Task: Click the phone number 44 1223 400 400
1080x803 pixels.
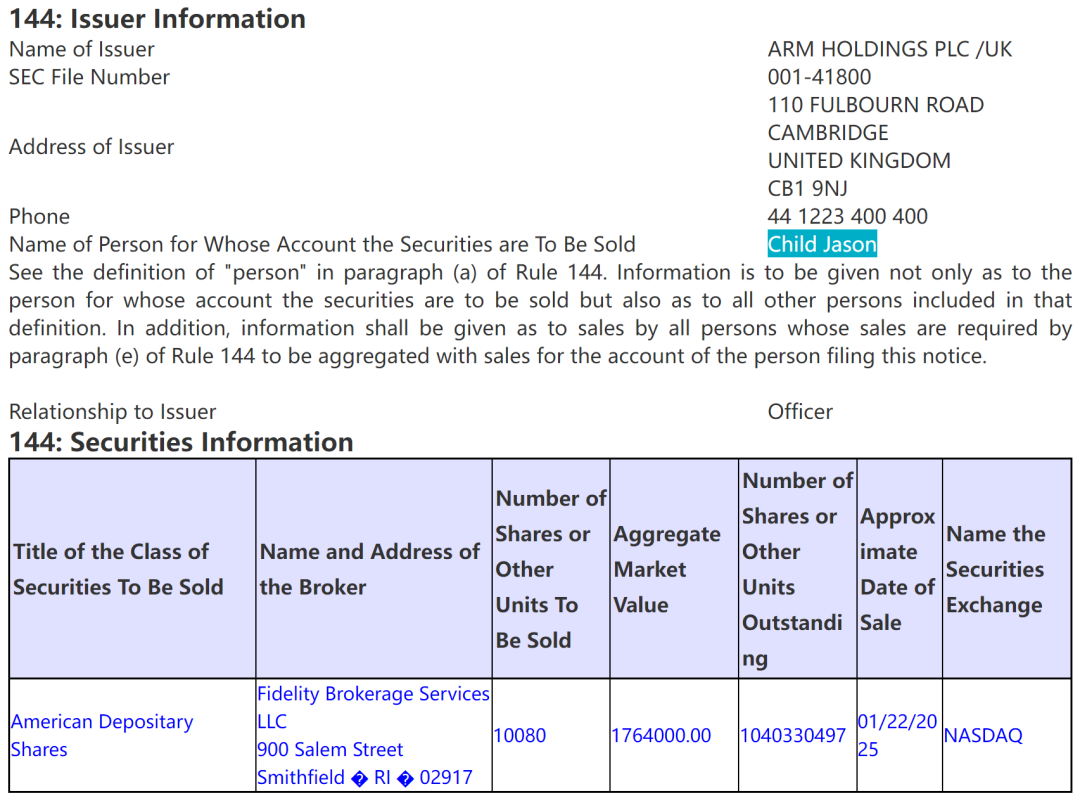Action: (847, 216)
